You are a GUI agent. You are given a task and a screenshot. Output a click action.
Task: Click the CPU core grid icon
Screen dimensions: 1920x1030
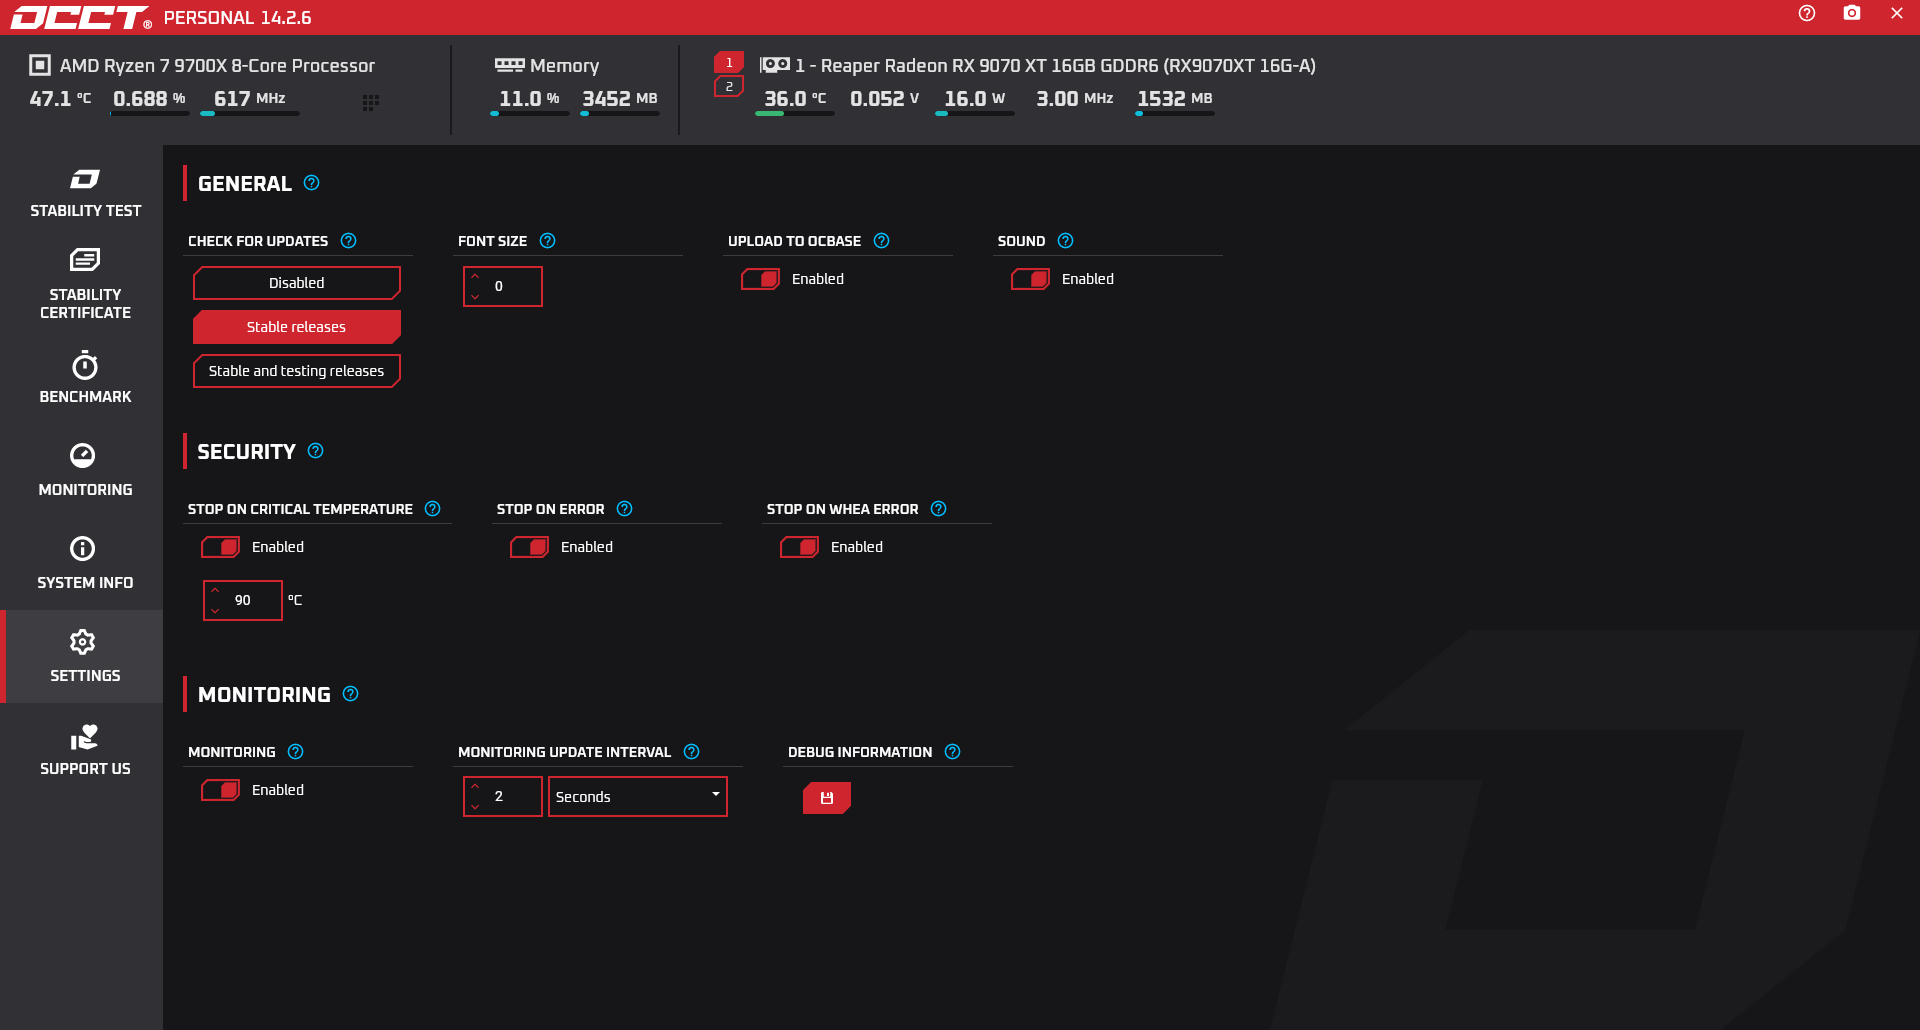370,102
